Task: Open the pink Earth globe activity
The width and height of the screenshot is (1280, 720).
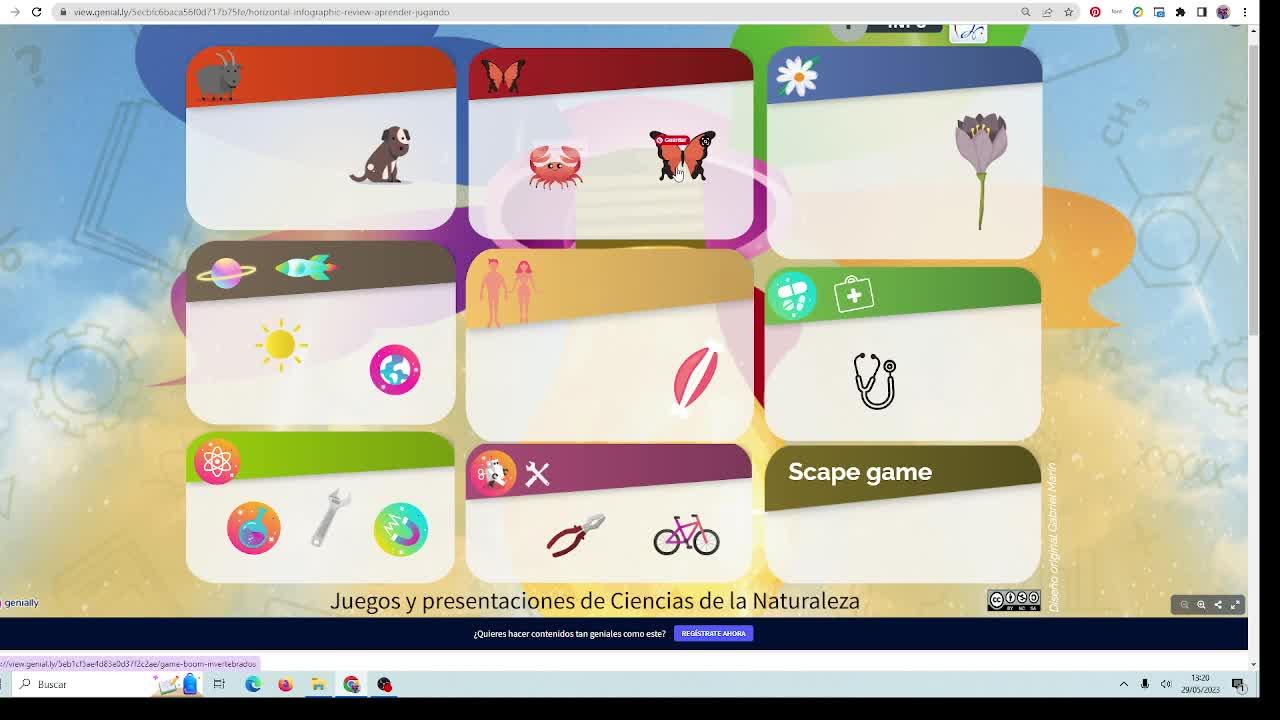Action: 395,370
